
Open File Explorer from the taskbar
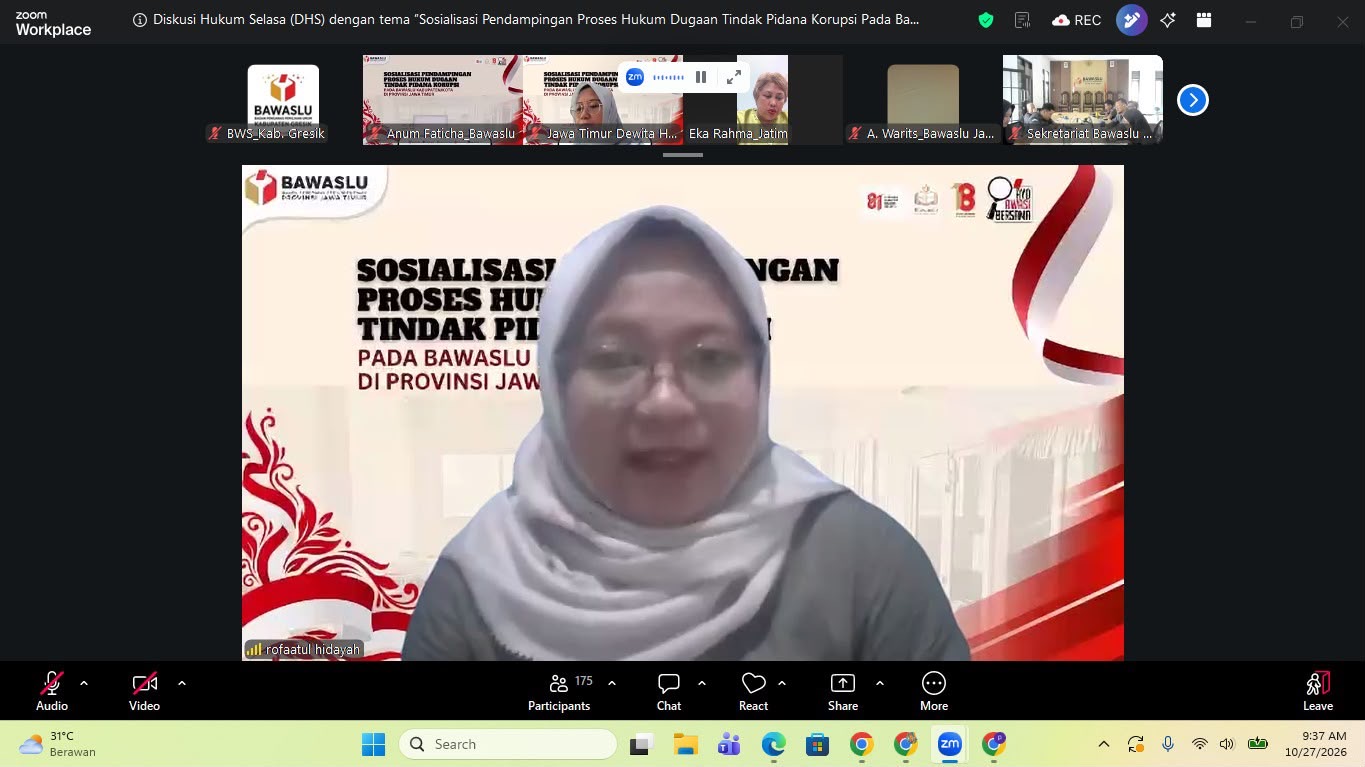[685, 744]
